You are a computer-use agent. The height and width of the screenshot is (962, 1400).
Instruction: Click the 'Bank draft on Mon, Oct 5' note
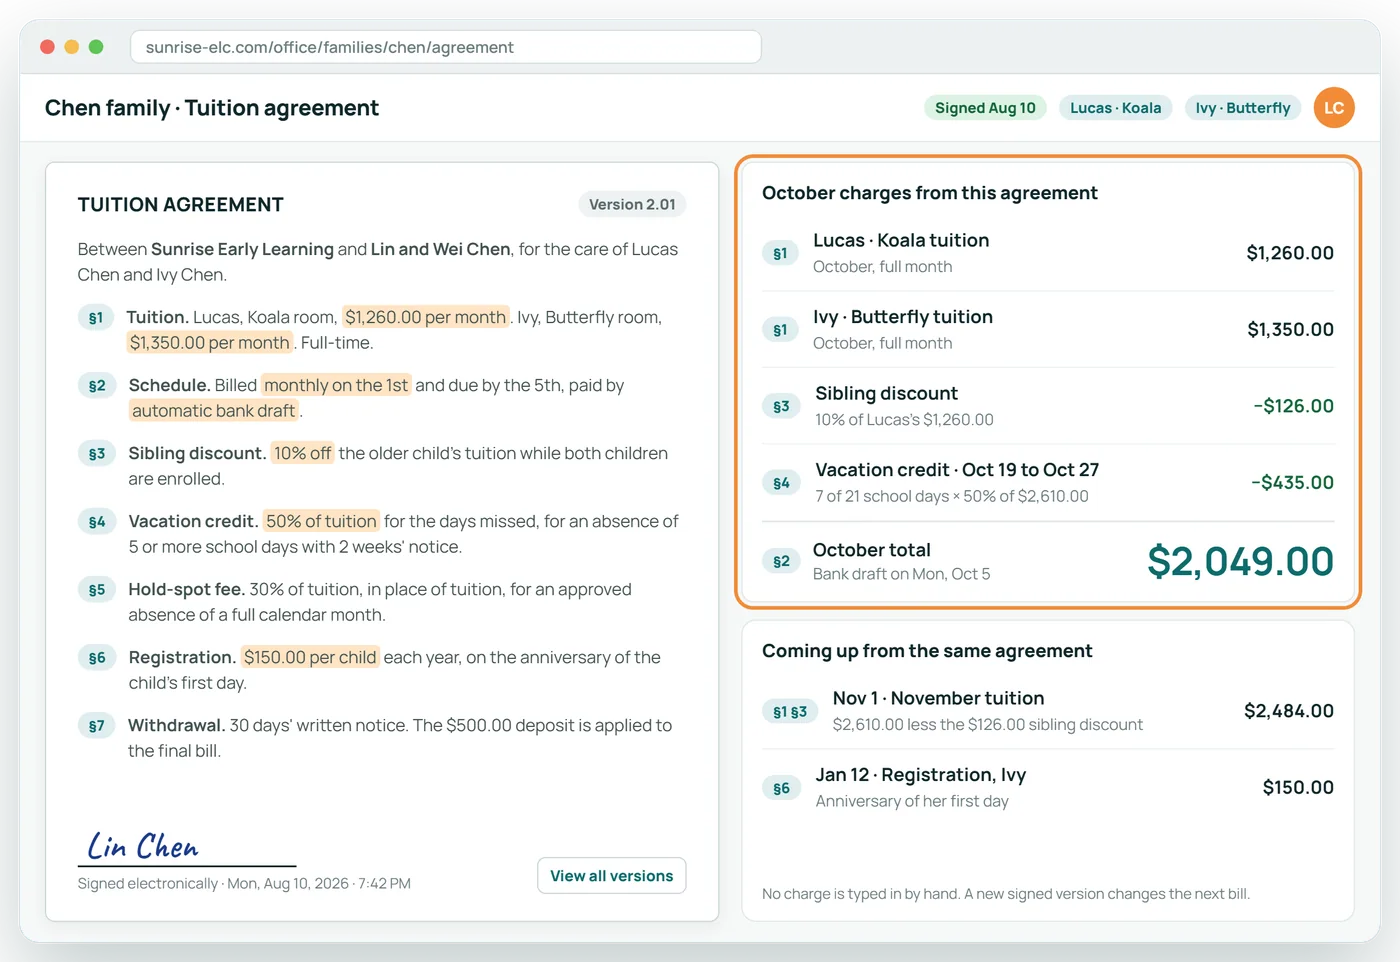pyautogui.click(x=901, y=575)
